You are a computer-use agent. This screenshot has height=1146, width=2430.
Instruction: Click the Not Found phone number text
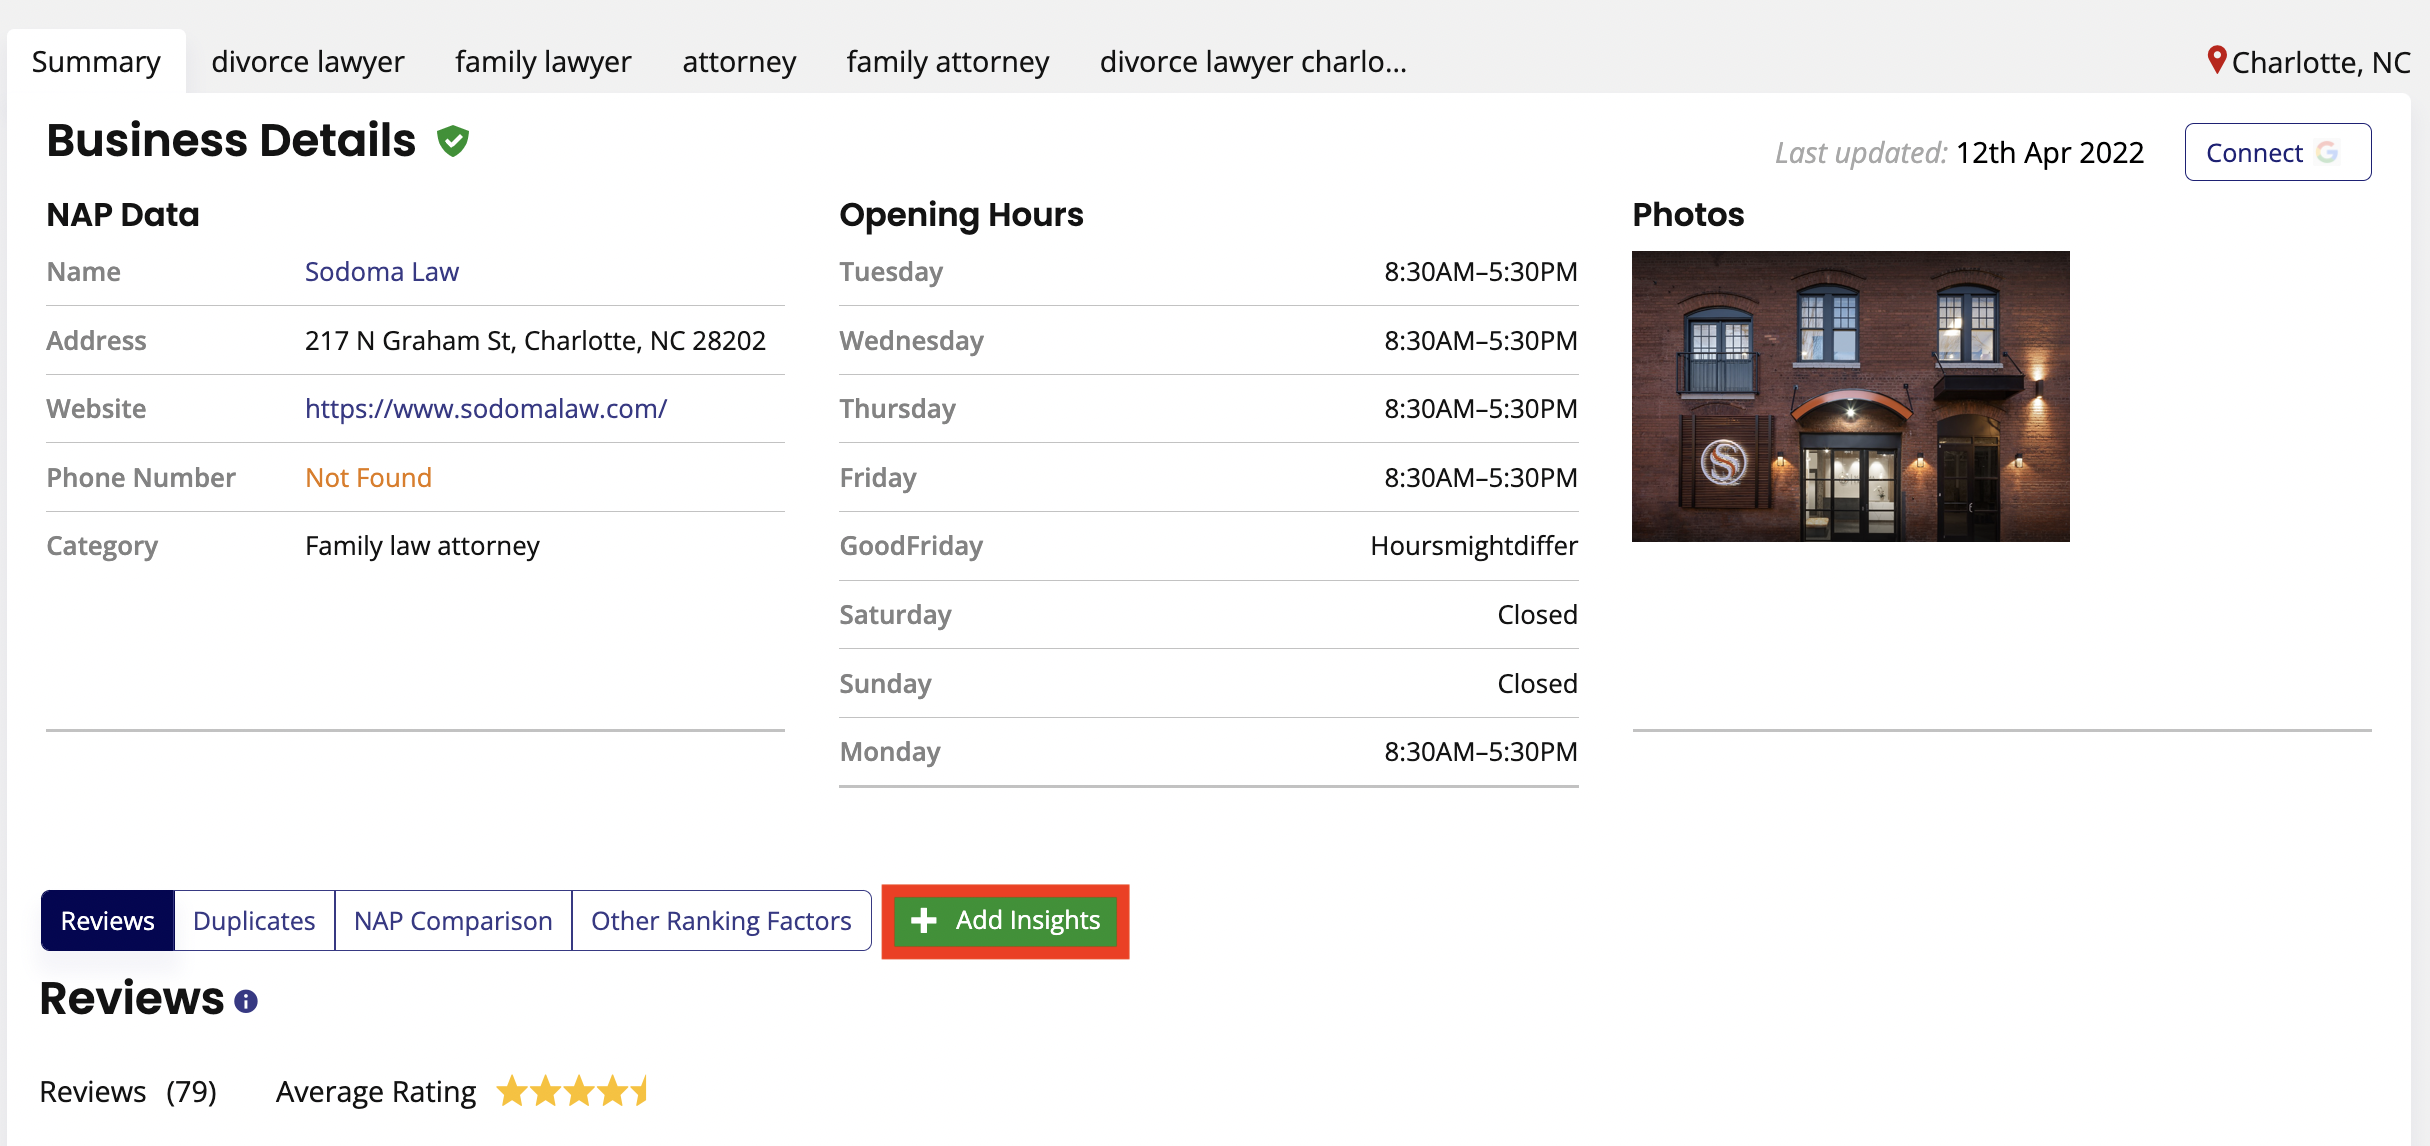click(368, 478)
